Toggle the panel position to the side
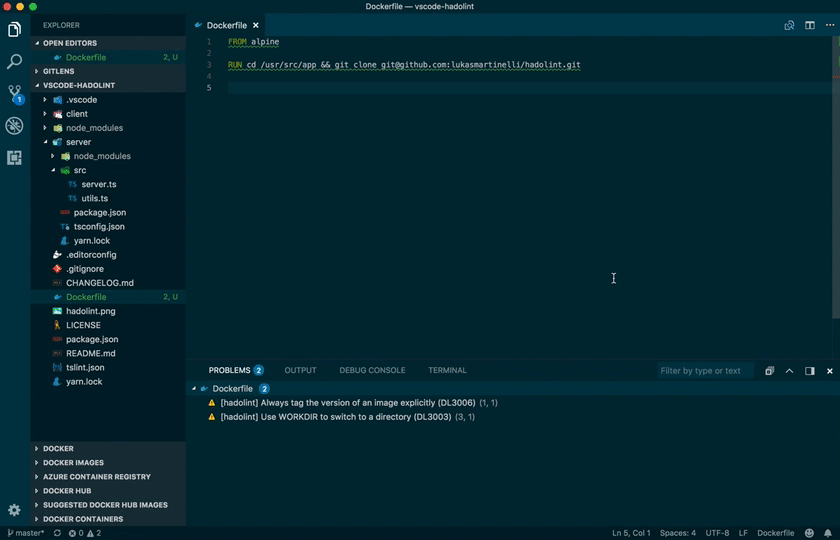 click(809, 371)
